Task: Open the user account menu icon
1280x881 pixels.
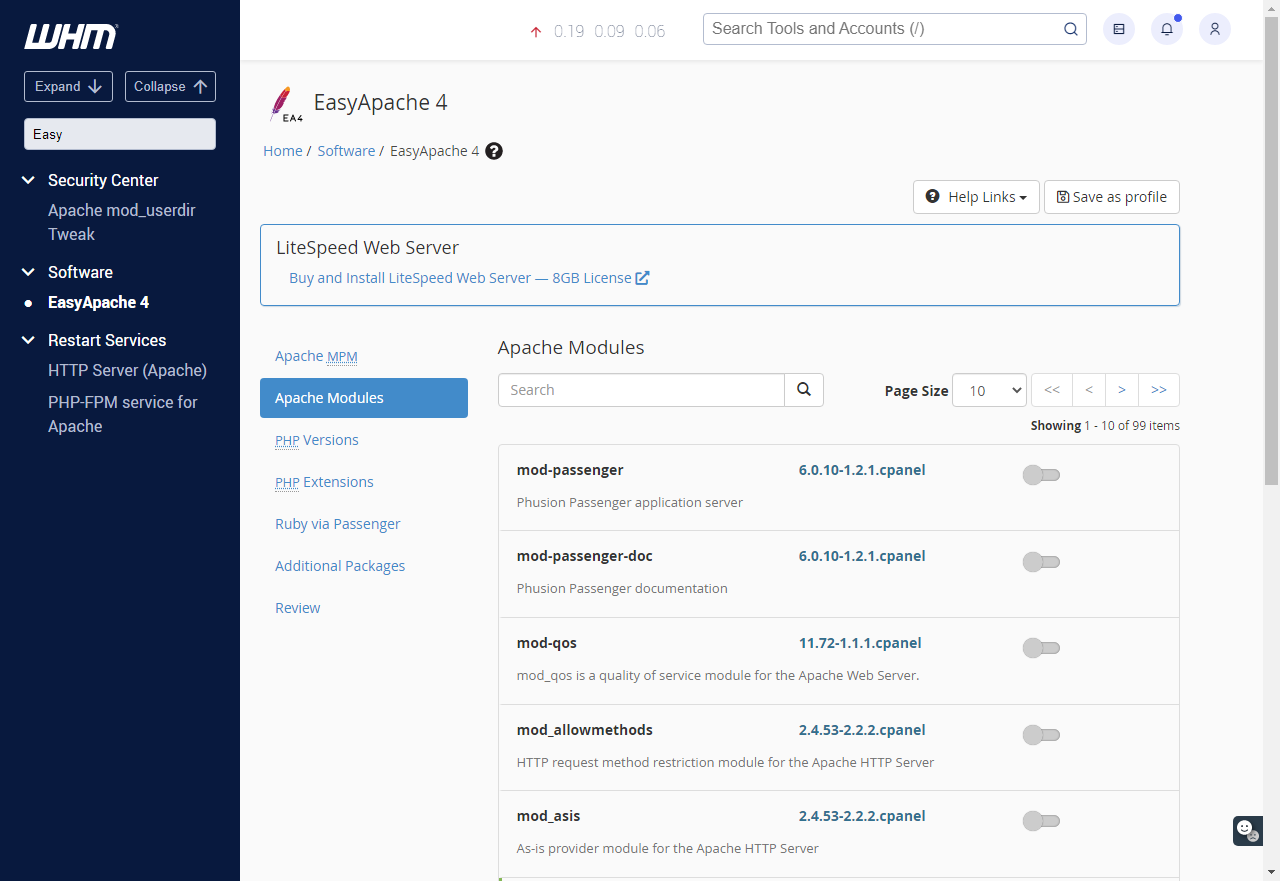Action: pos(1215,29)
